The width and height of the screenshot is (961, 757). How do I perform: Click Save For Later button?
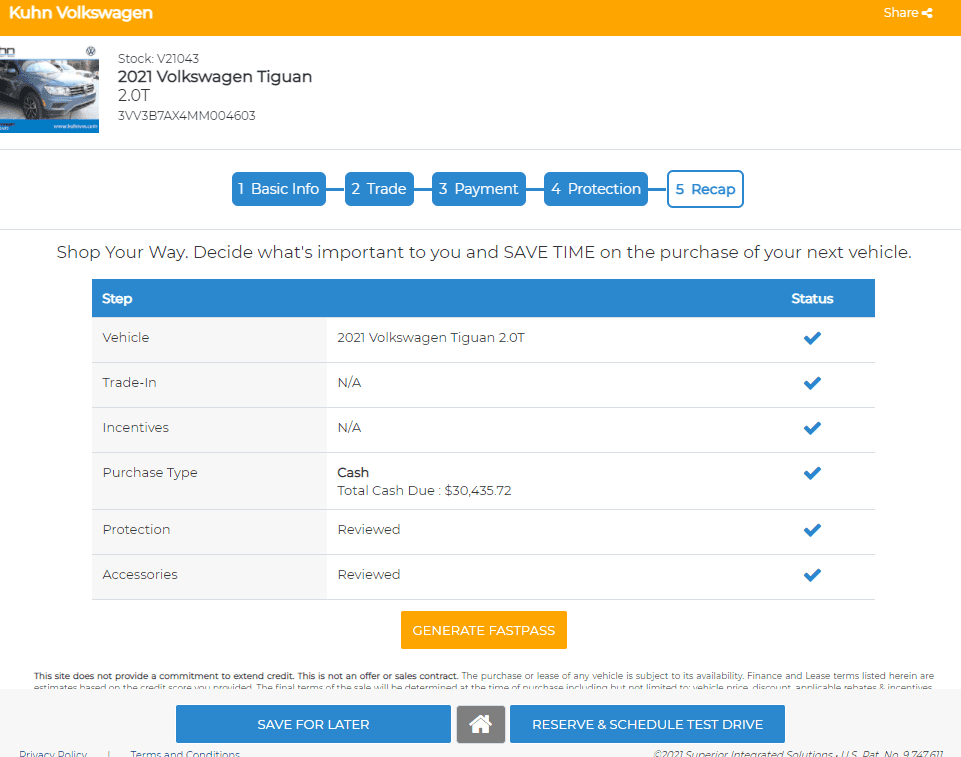click(x=313, y=724)
